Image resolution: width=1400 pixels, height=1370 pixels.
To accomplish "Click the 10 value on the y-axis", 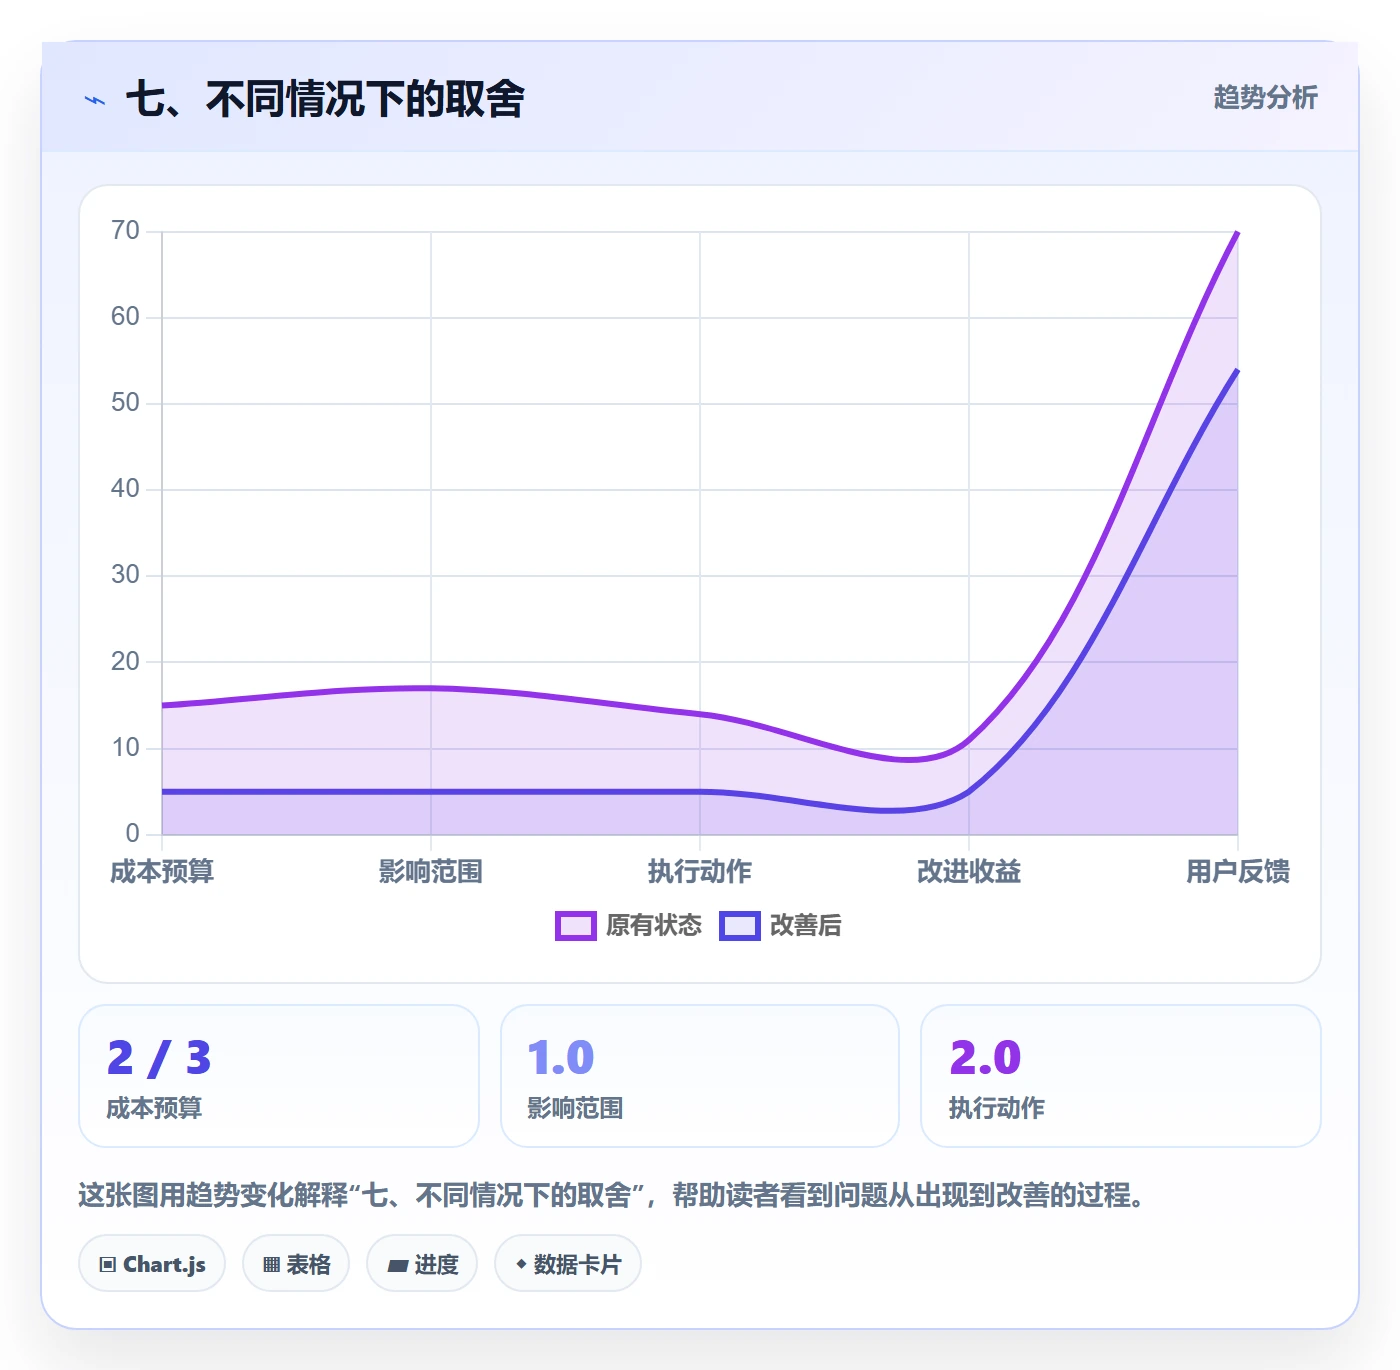I will pyautogui.click(x=125, y=748).
